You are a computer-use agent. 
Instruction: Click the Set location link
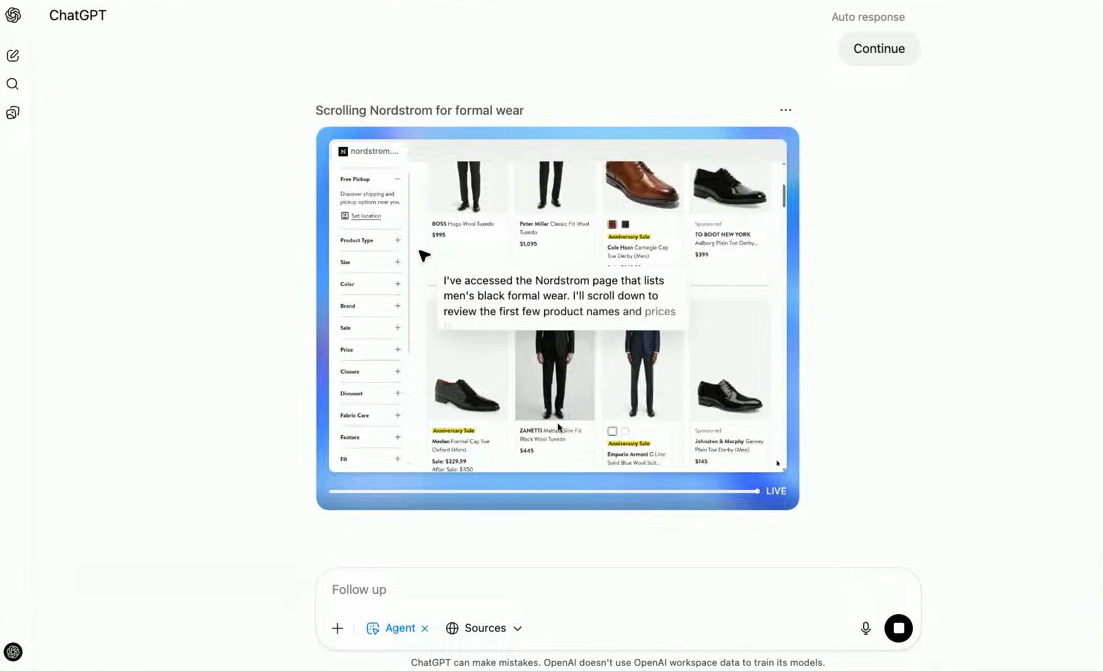(366, 216)
